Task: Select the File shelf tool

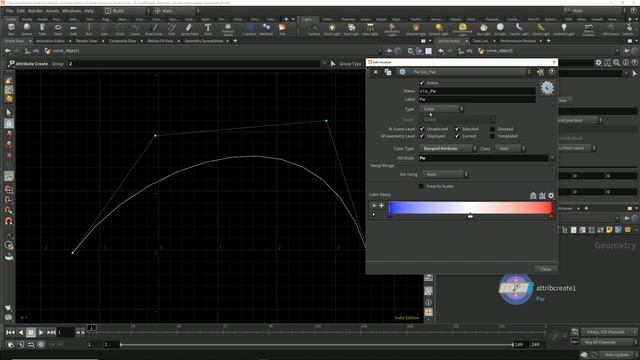Action: (x=282, y=29)
